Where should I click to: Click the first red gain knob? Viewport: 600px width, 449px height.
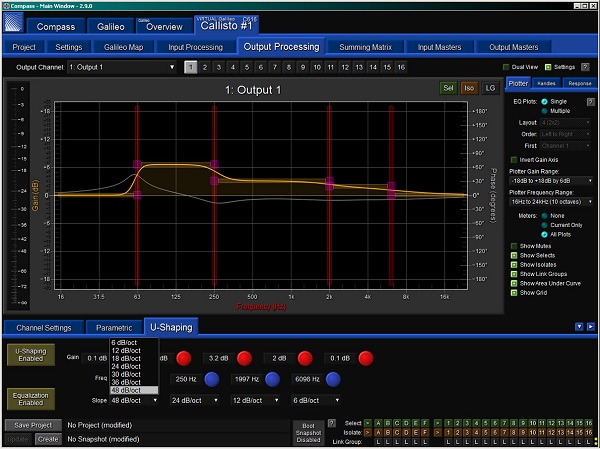(x=184, y=358)
